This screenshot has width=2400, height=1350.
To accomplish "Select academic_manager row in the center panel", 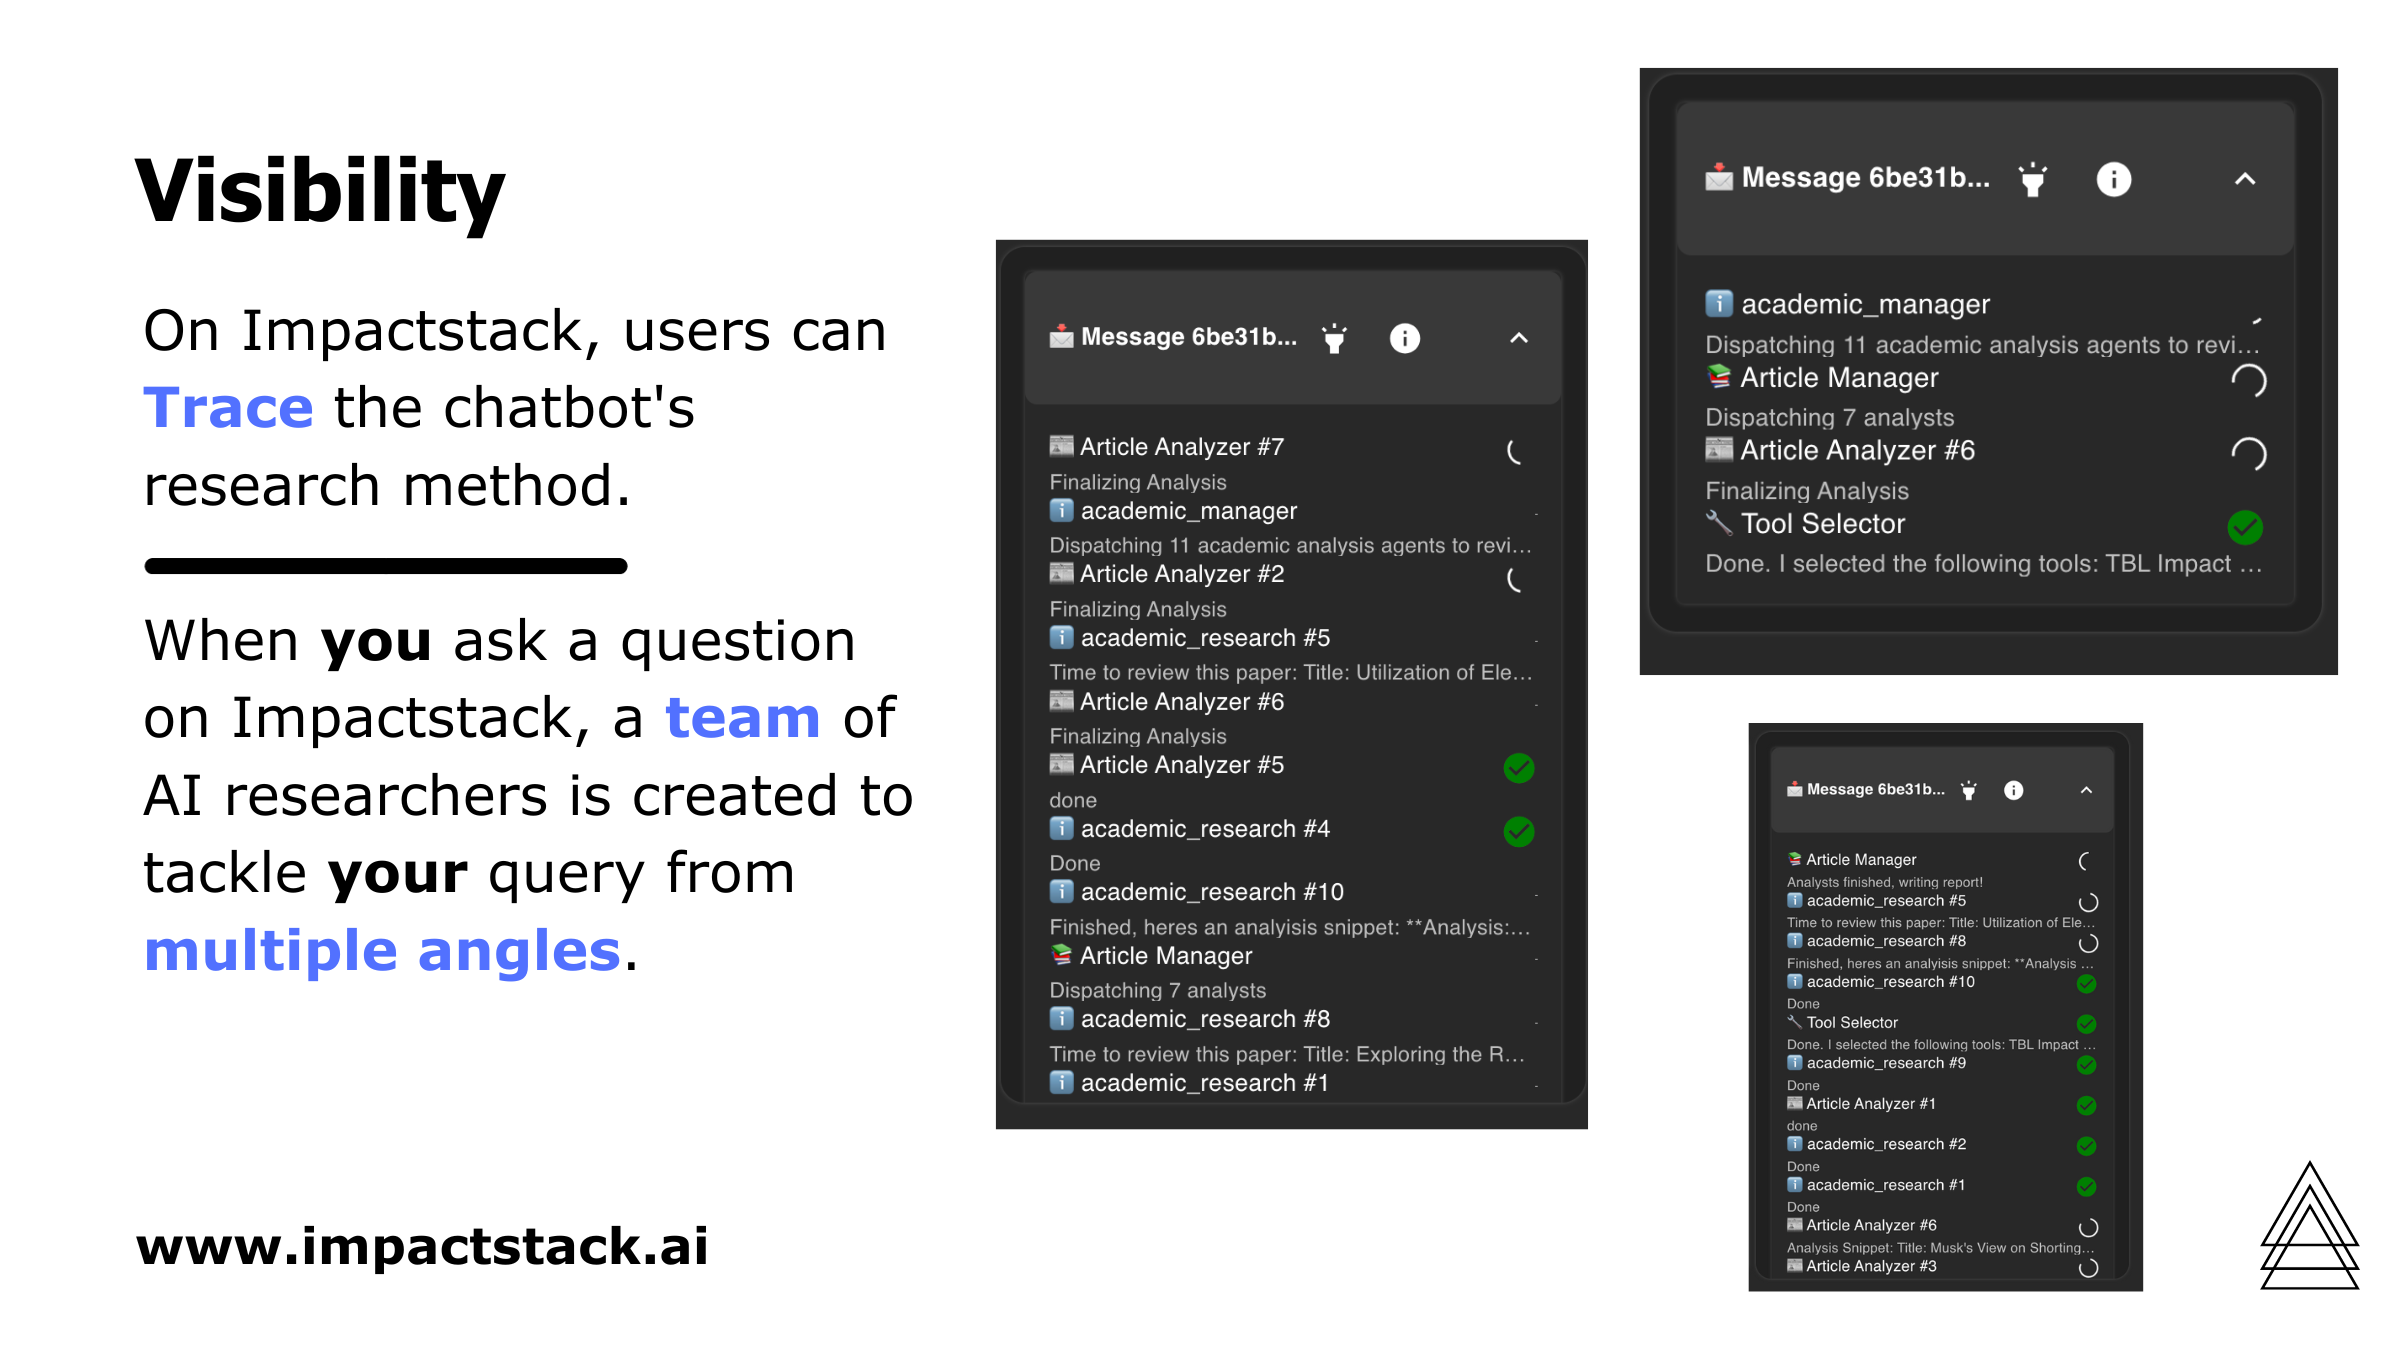I will (1293, 527).
